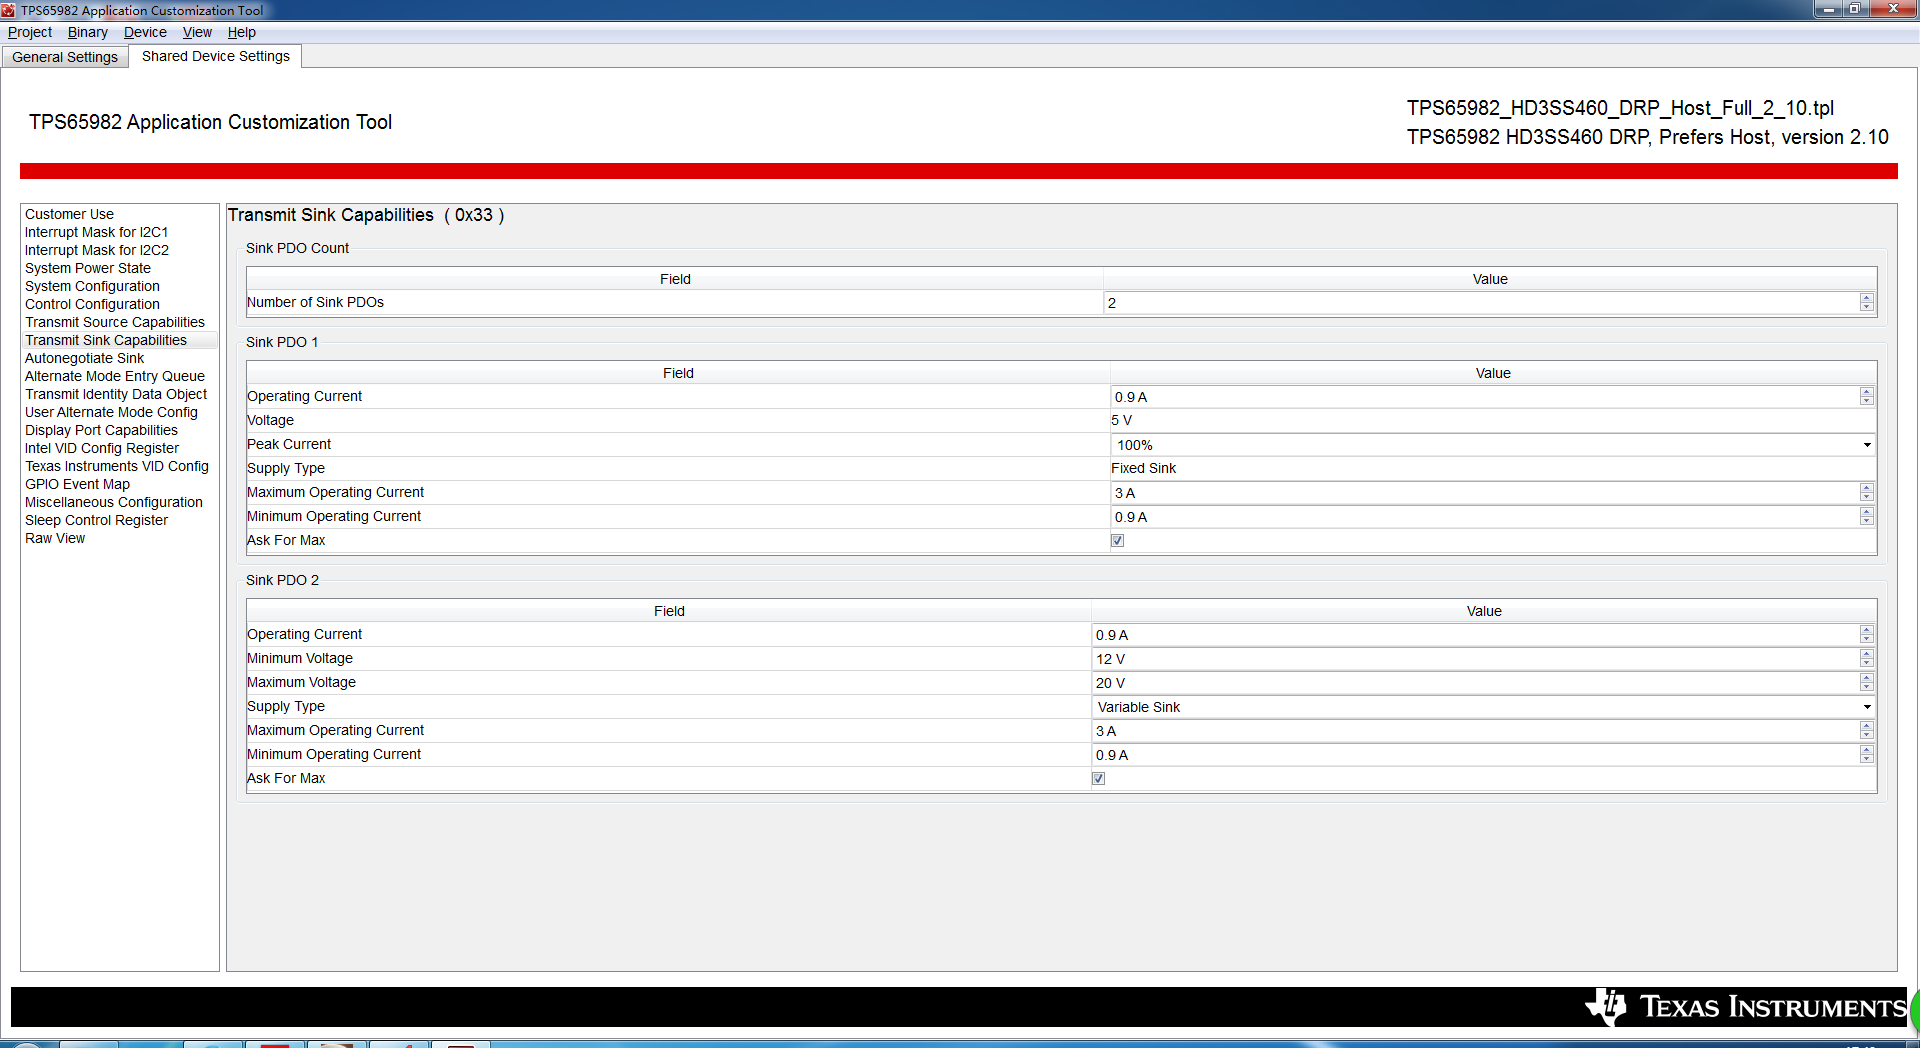Restore down the application window

(x=1854, y=9)
